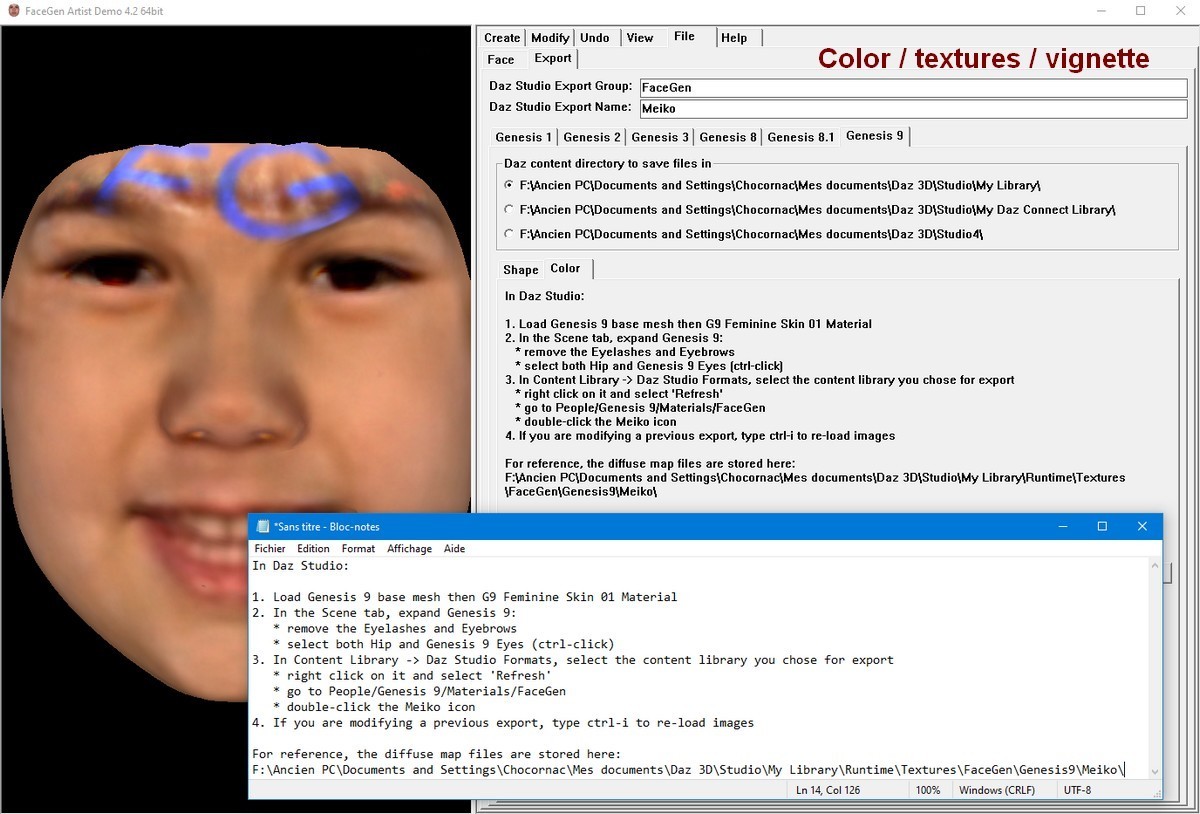Click 'Windows (CRLF)' in status bar

[x=997, y=790]
